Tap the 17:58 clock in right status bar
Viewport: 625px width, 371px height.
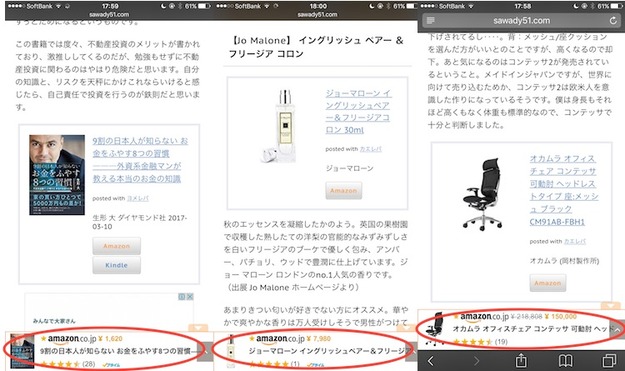point(523,6)
